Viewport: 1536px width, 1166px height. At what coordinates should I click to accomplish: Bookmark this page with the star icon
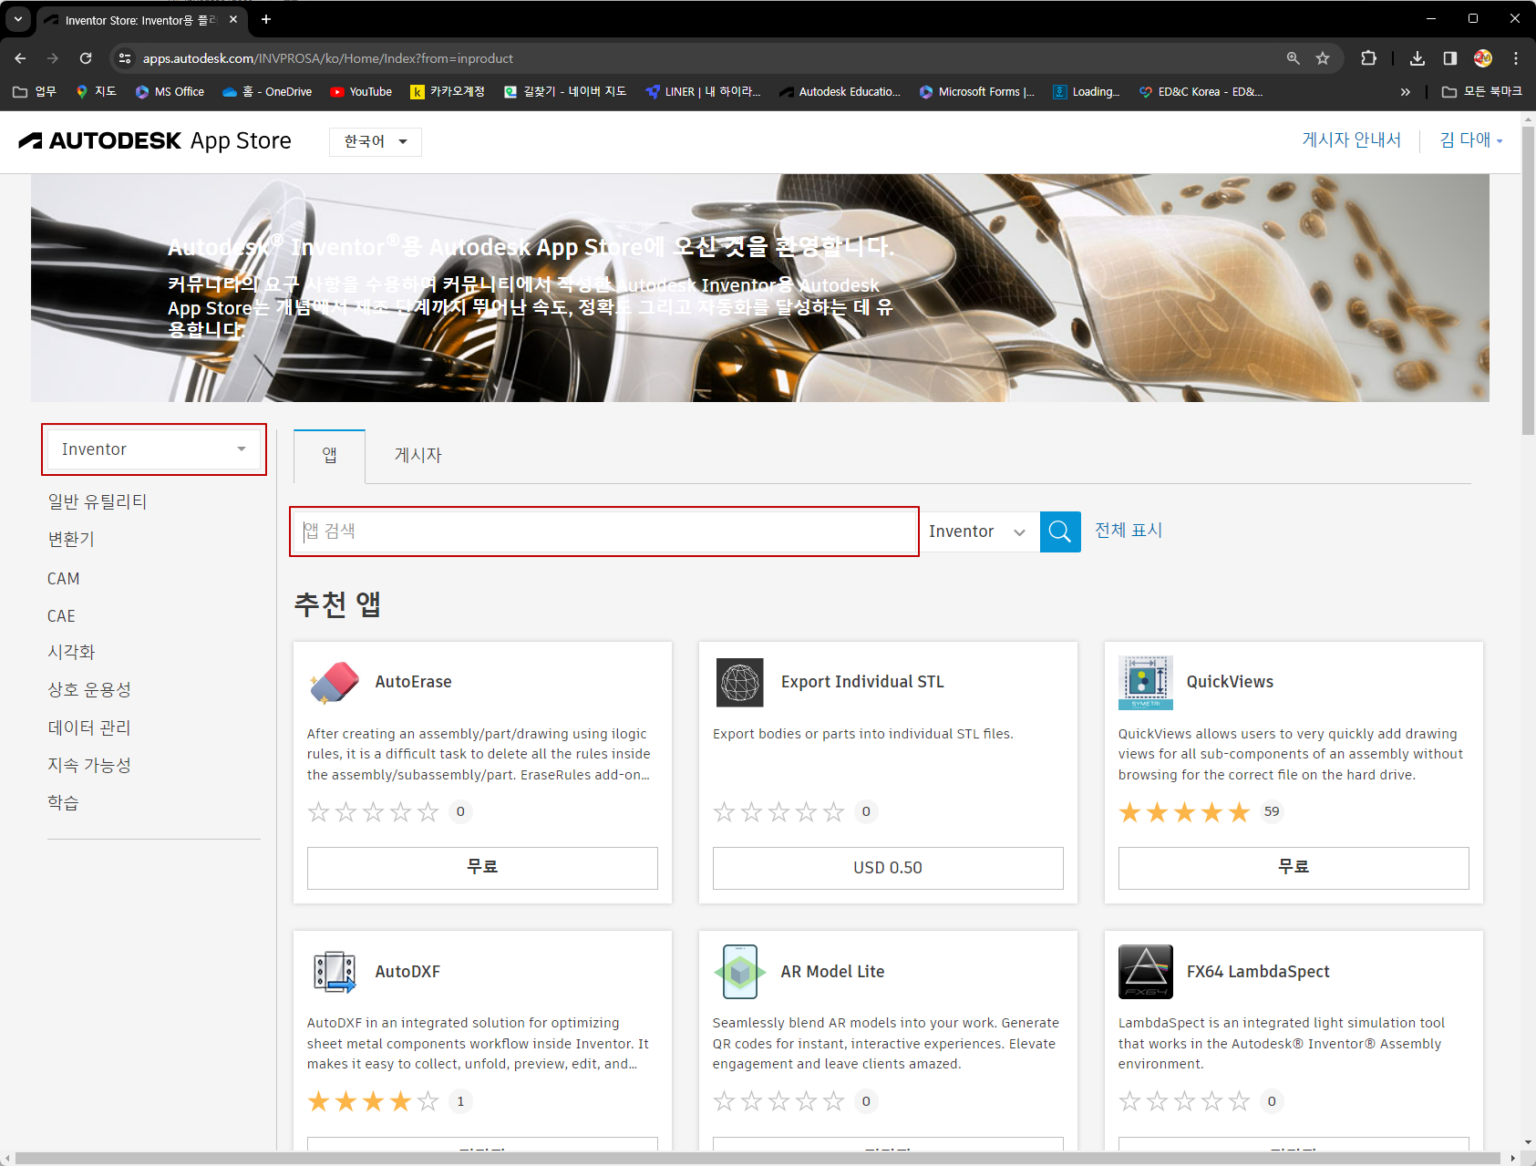coord(1322,58)
